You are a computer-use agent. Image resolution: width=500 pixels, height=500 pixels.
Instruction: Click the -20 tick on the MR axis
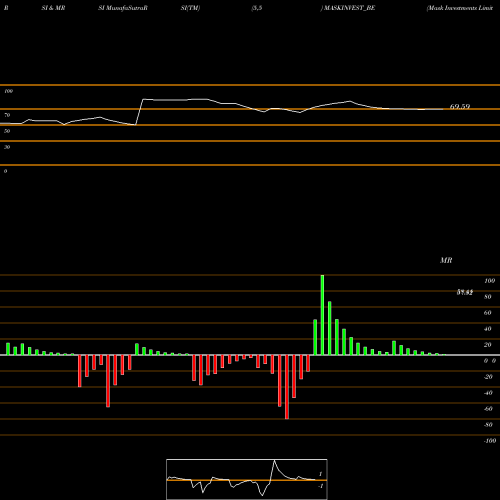pyautogui.click(x=488, y=377)
